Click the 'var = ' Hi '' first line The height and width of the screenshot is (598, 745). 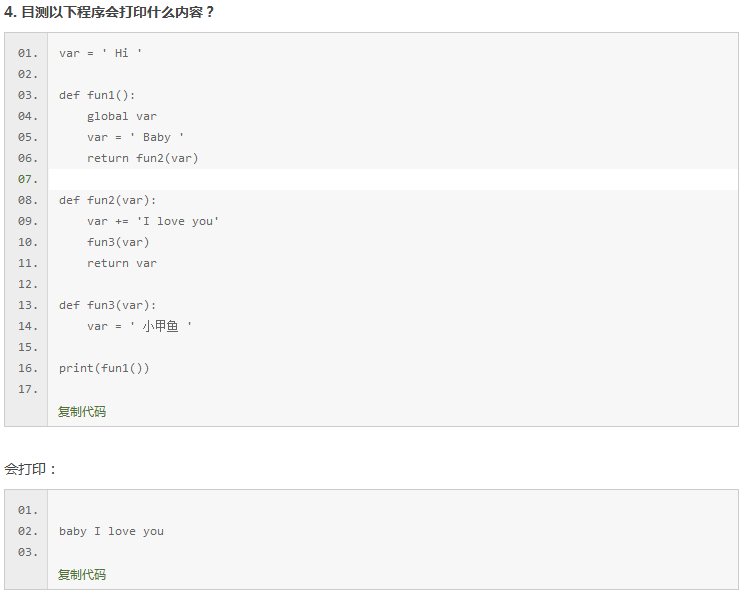(100, 53)
